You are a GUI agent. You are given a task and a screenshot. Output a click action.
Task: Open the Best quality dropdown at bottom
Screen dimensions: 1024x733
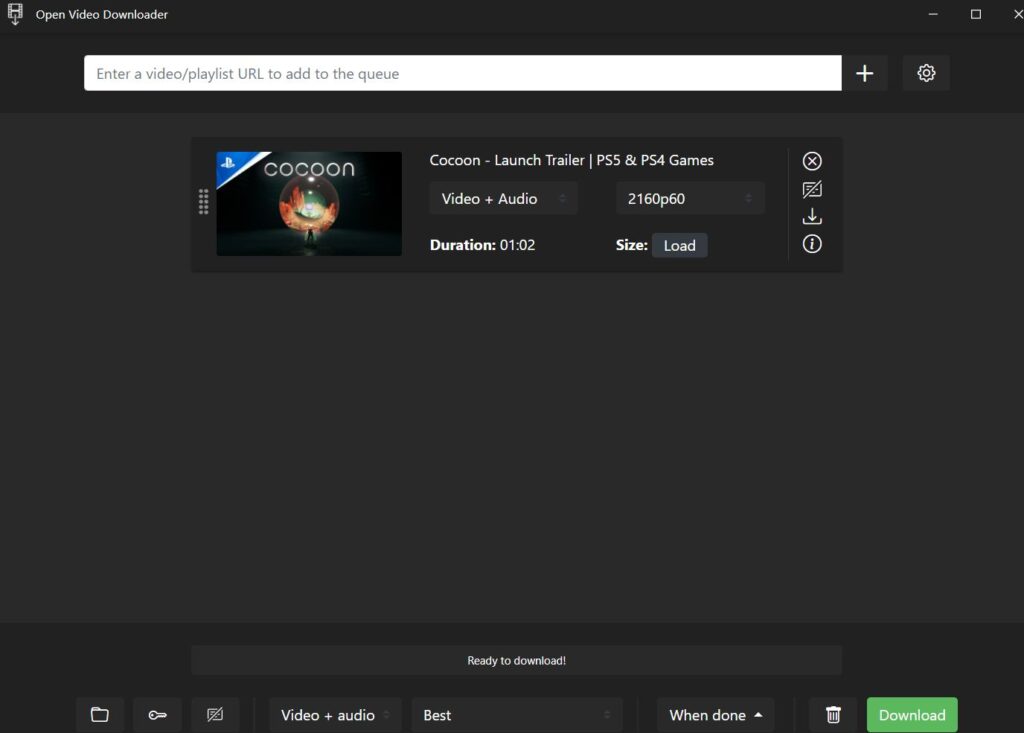[516, 714]
